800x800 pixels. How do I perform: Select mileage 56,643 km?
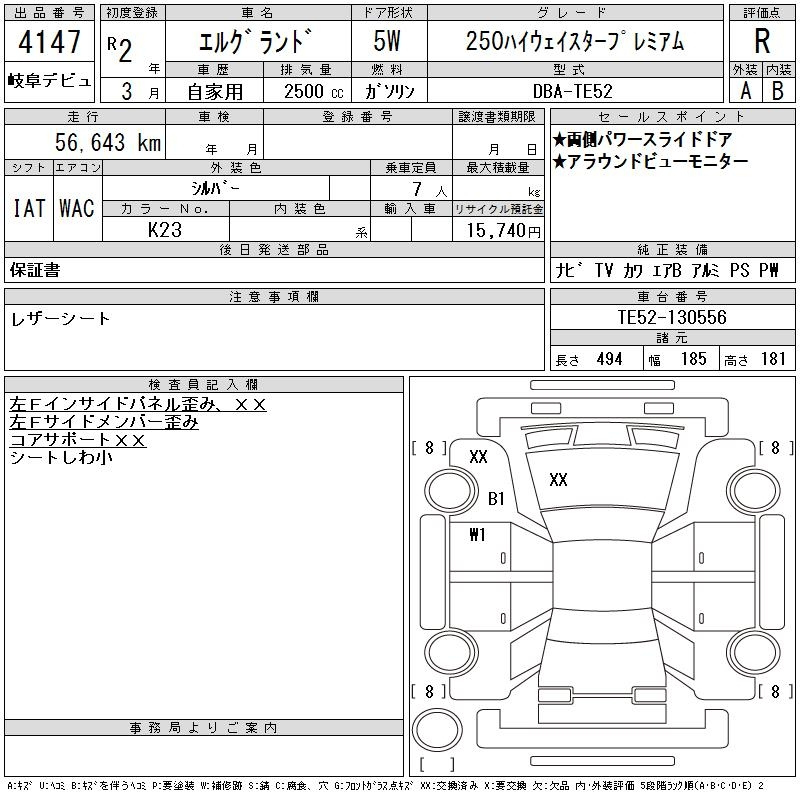point(108,142)
